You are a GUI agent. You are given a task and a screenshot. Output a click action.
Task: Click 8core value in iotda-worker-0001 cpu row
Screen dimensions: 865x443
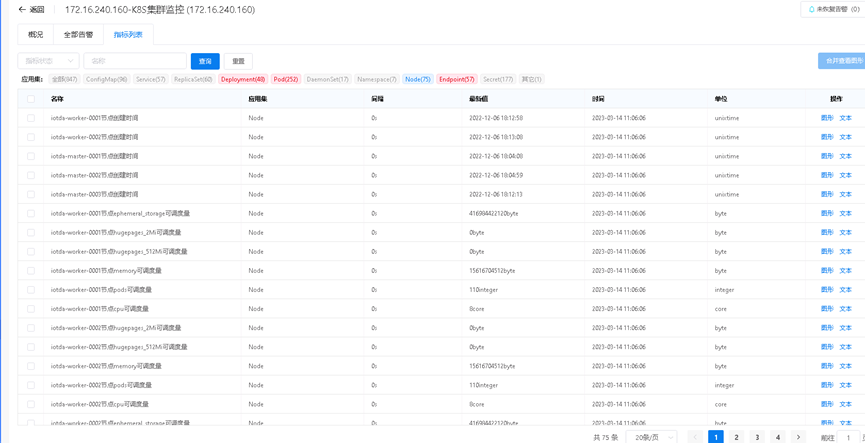(x=476, y=309)
